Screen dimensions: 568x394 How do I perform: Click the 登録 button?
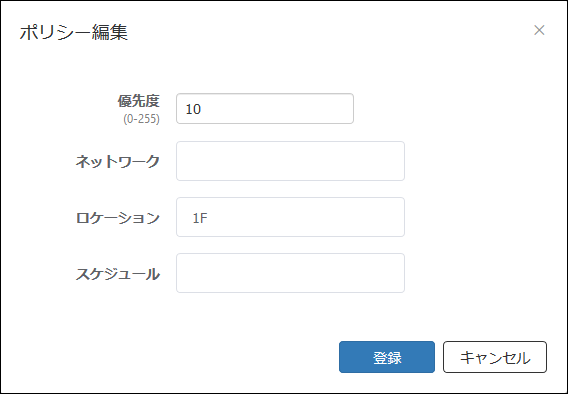387,357
